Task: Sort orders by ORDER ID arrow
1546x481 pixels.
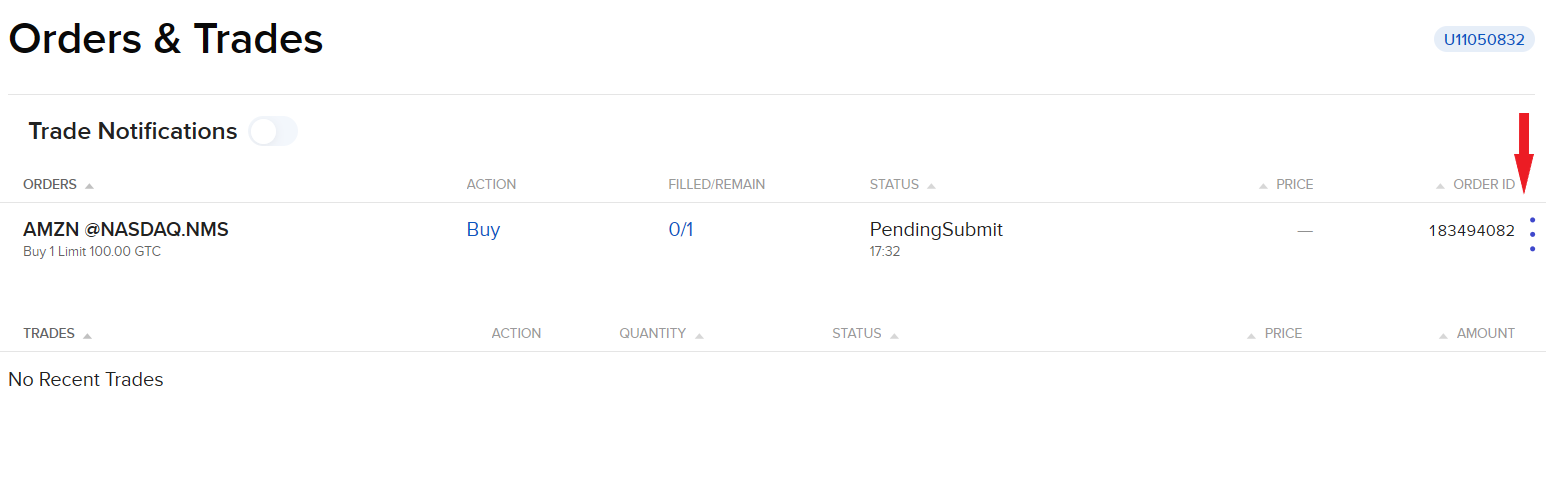Action: click(1440, 186)
